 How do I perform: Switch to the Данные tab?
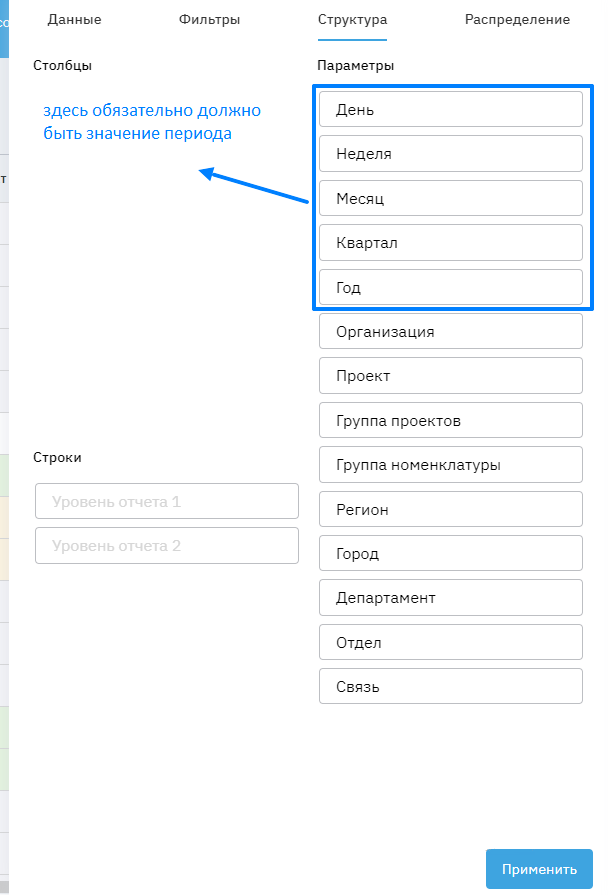(x=74, y=19)
